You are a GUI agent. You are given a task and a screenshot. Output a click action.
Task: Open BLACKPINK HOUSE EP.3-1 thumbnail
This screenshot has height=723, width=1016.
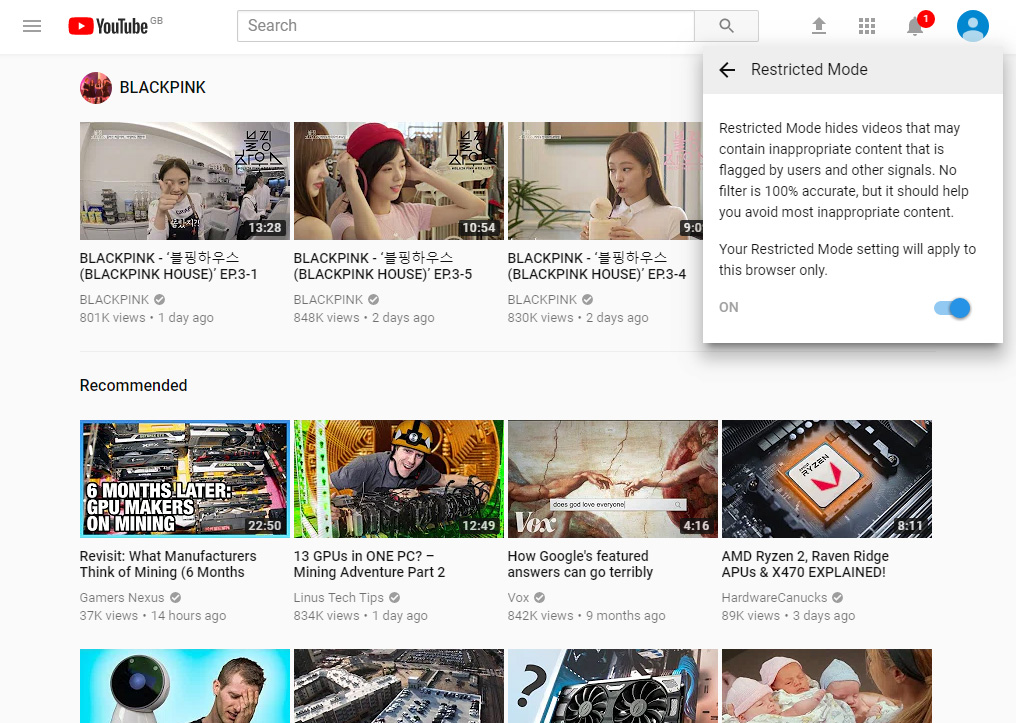[185, 181]
